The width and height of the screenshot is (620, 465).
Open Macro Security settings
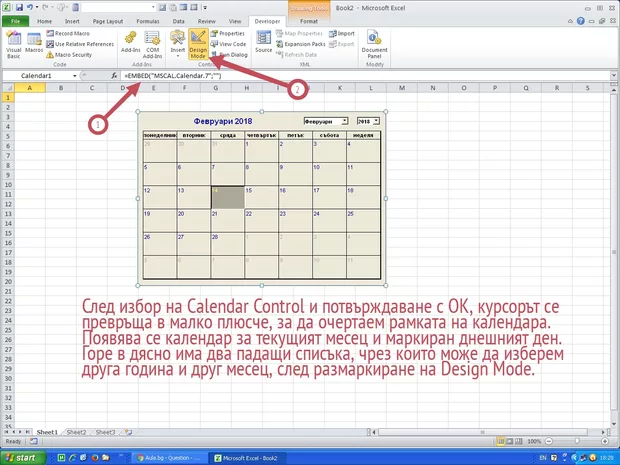tap(69, 55)
